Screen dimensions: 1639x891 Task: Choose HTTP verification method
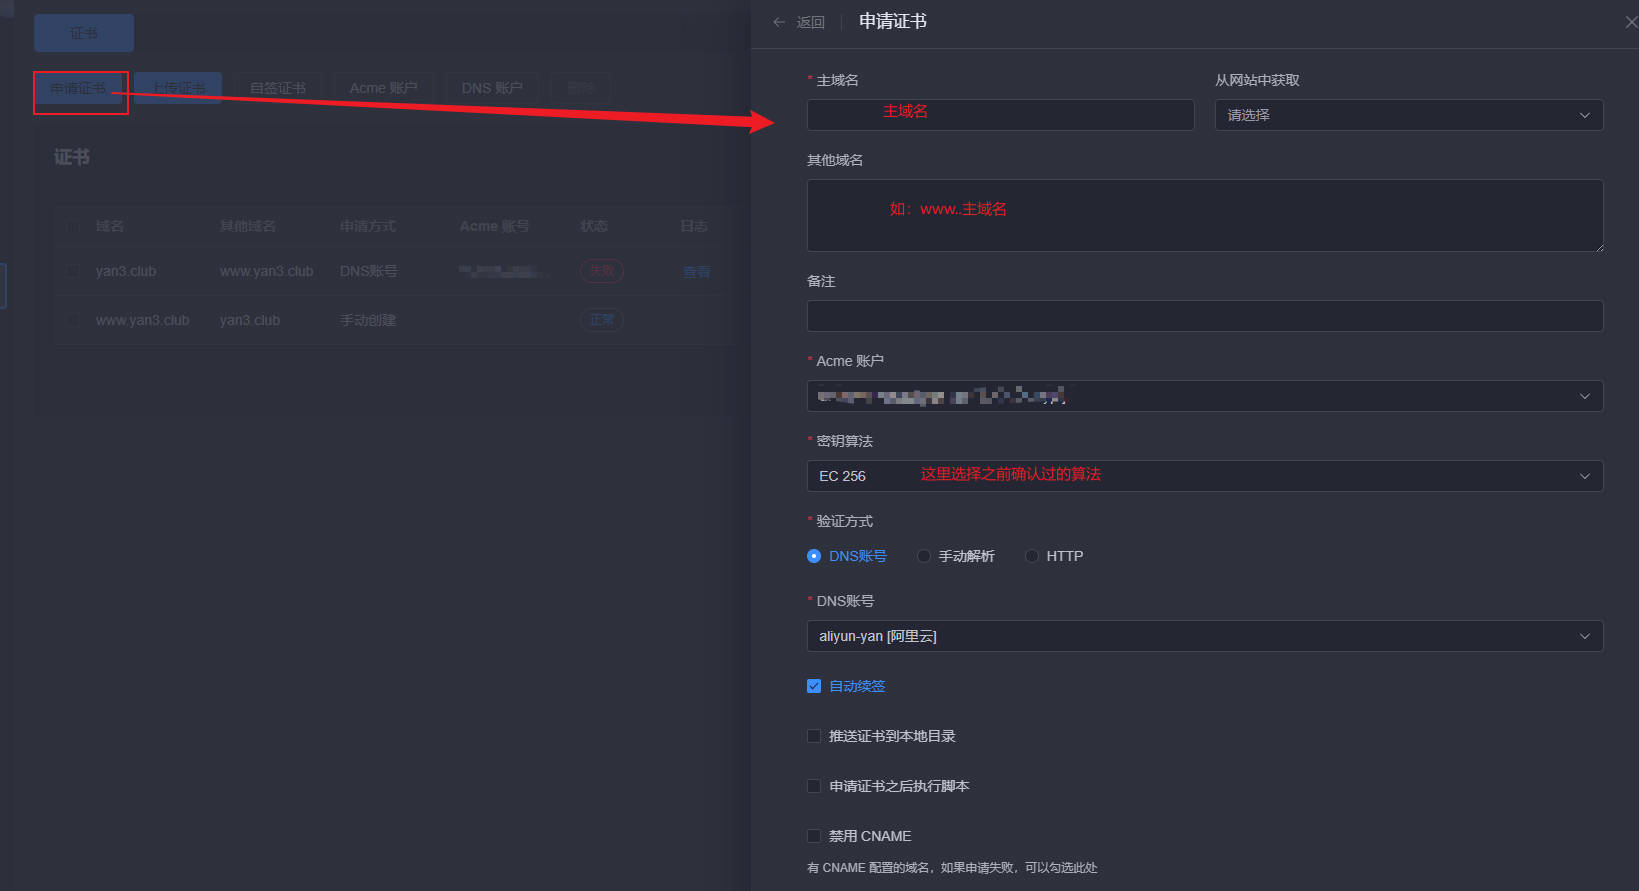1032,556
